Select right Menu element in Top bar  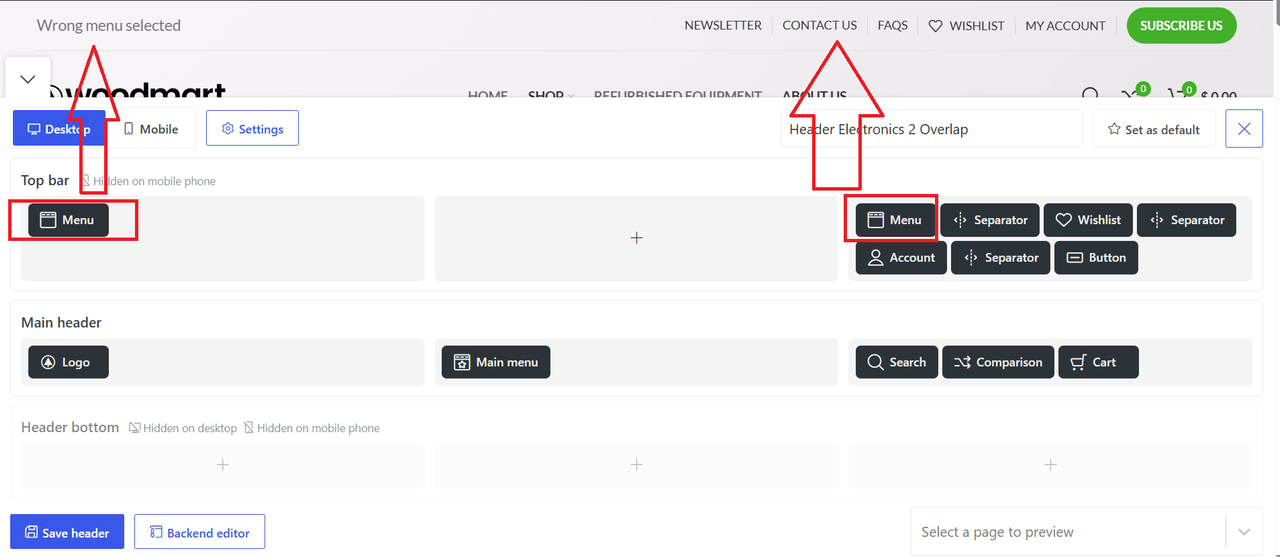click(896, 220)
